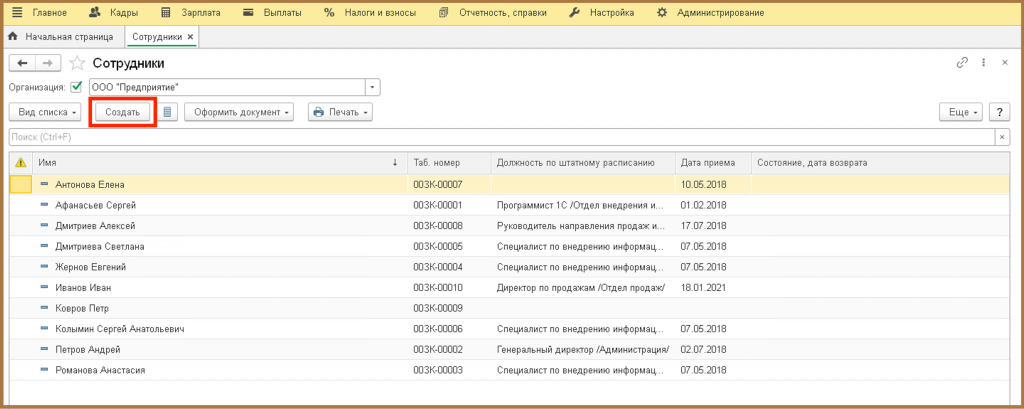The height and width of the screenshot is (409, 1024).
Task: Click the Директор по продажам position cell
Action: [x=581, y=287]
